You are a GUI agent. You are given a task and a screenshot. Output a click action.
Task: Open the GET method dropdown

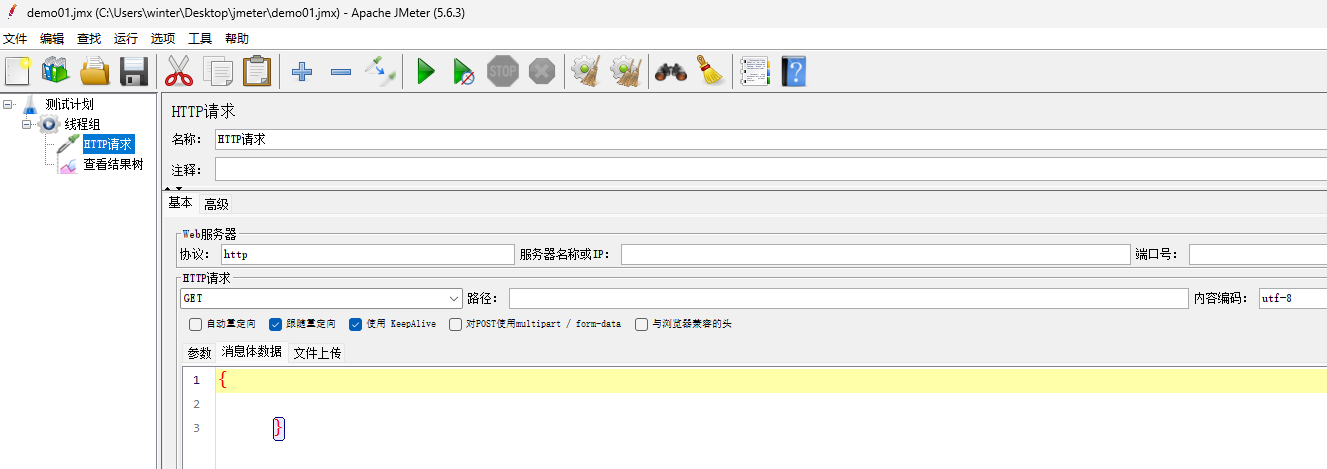tap(320, 298)
